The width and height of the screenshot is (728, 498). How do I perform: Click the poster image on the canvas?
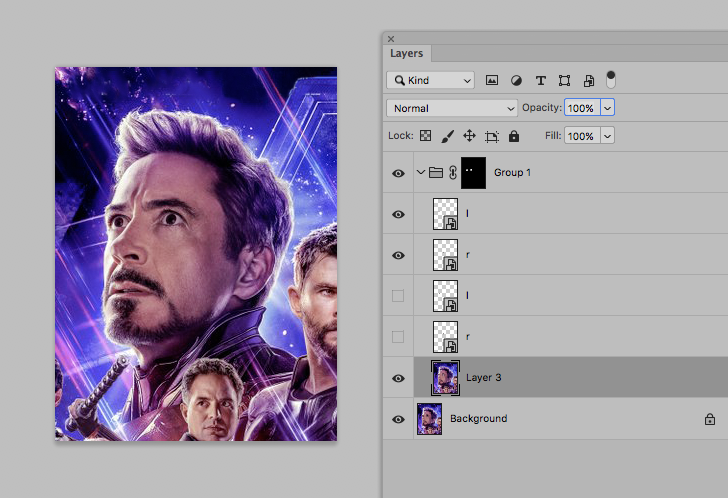pyautogui.click(x=196, y=254)
